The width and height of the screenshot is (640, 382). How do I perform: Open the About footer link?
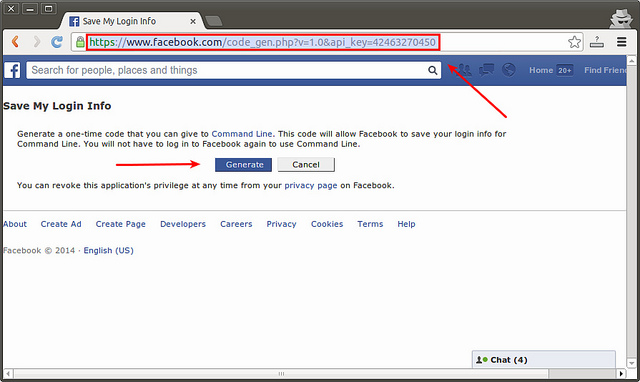[x=15, y=224]
